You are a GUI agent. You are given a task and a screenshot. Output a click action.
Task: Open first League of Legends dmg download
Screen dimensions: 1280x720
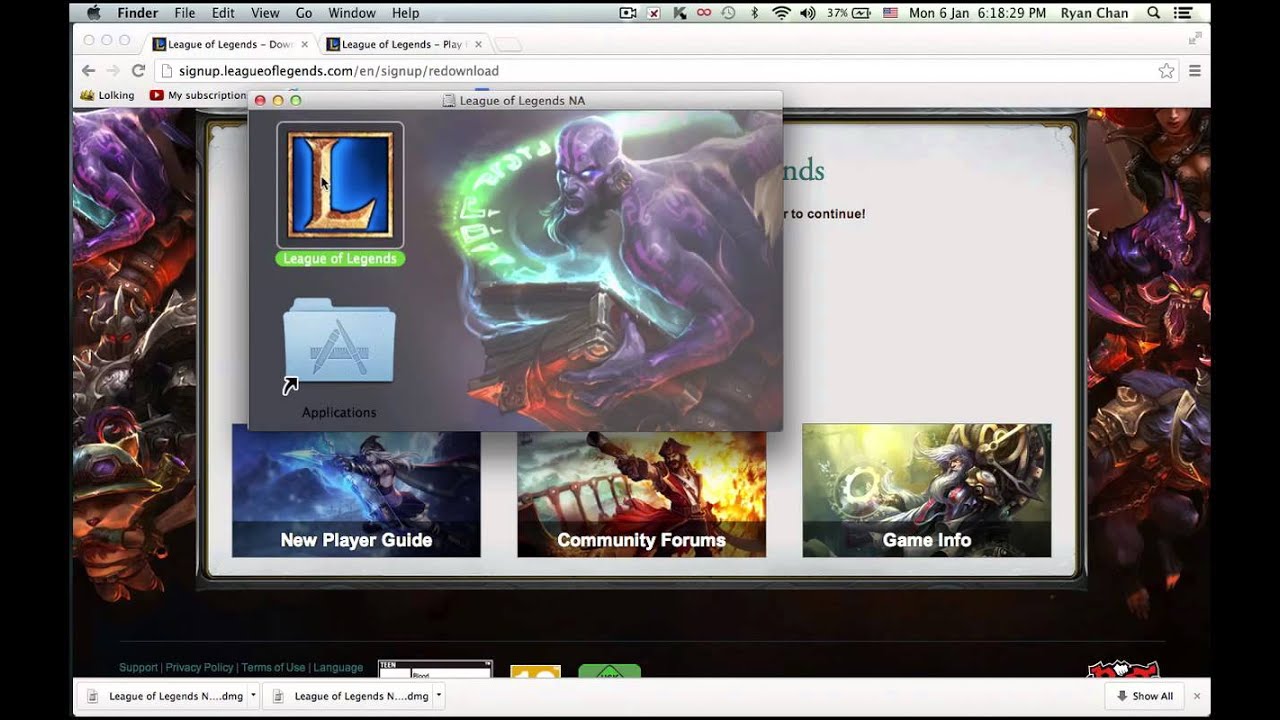164,696
